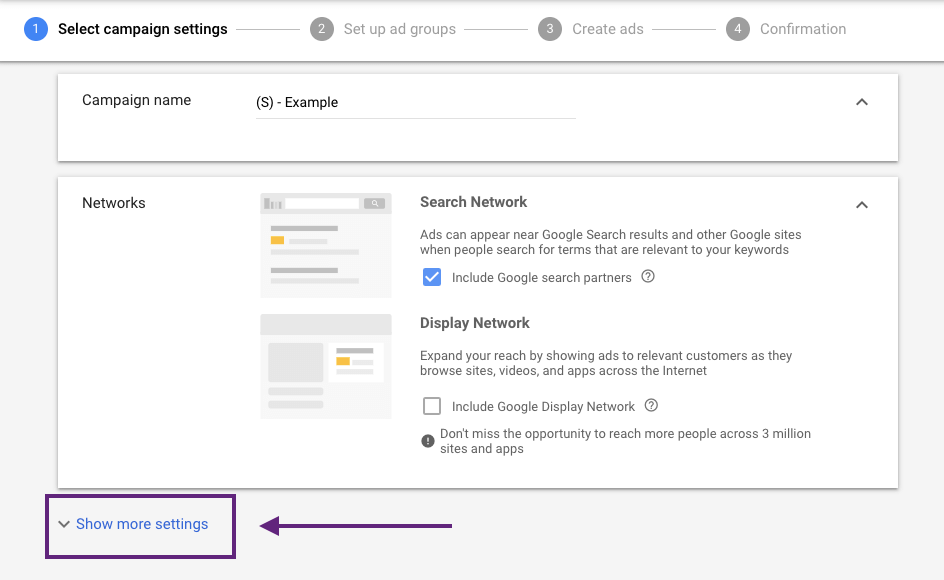944x580 pixels.
Task: Click step 3 circle icon
Action: pos(550,29)
